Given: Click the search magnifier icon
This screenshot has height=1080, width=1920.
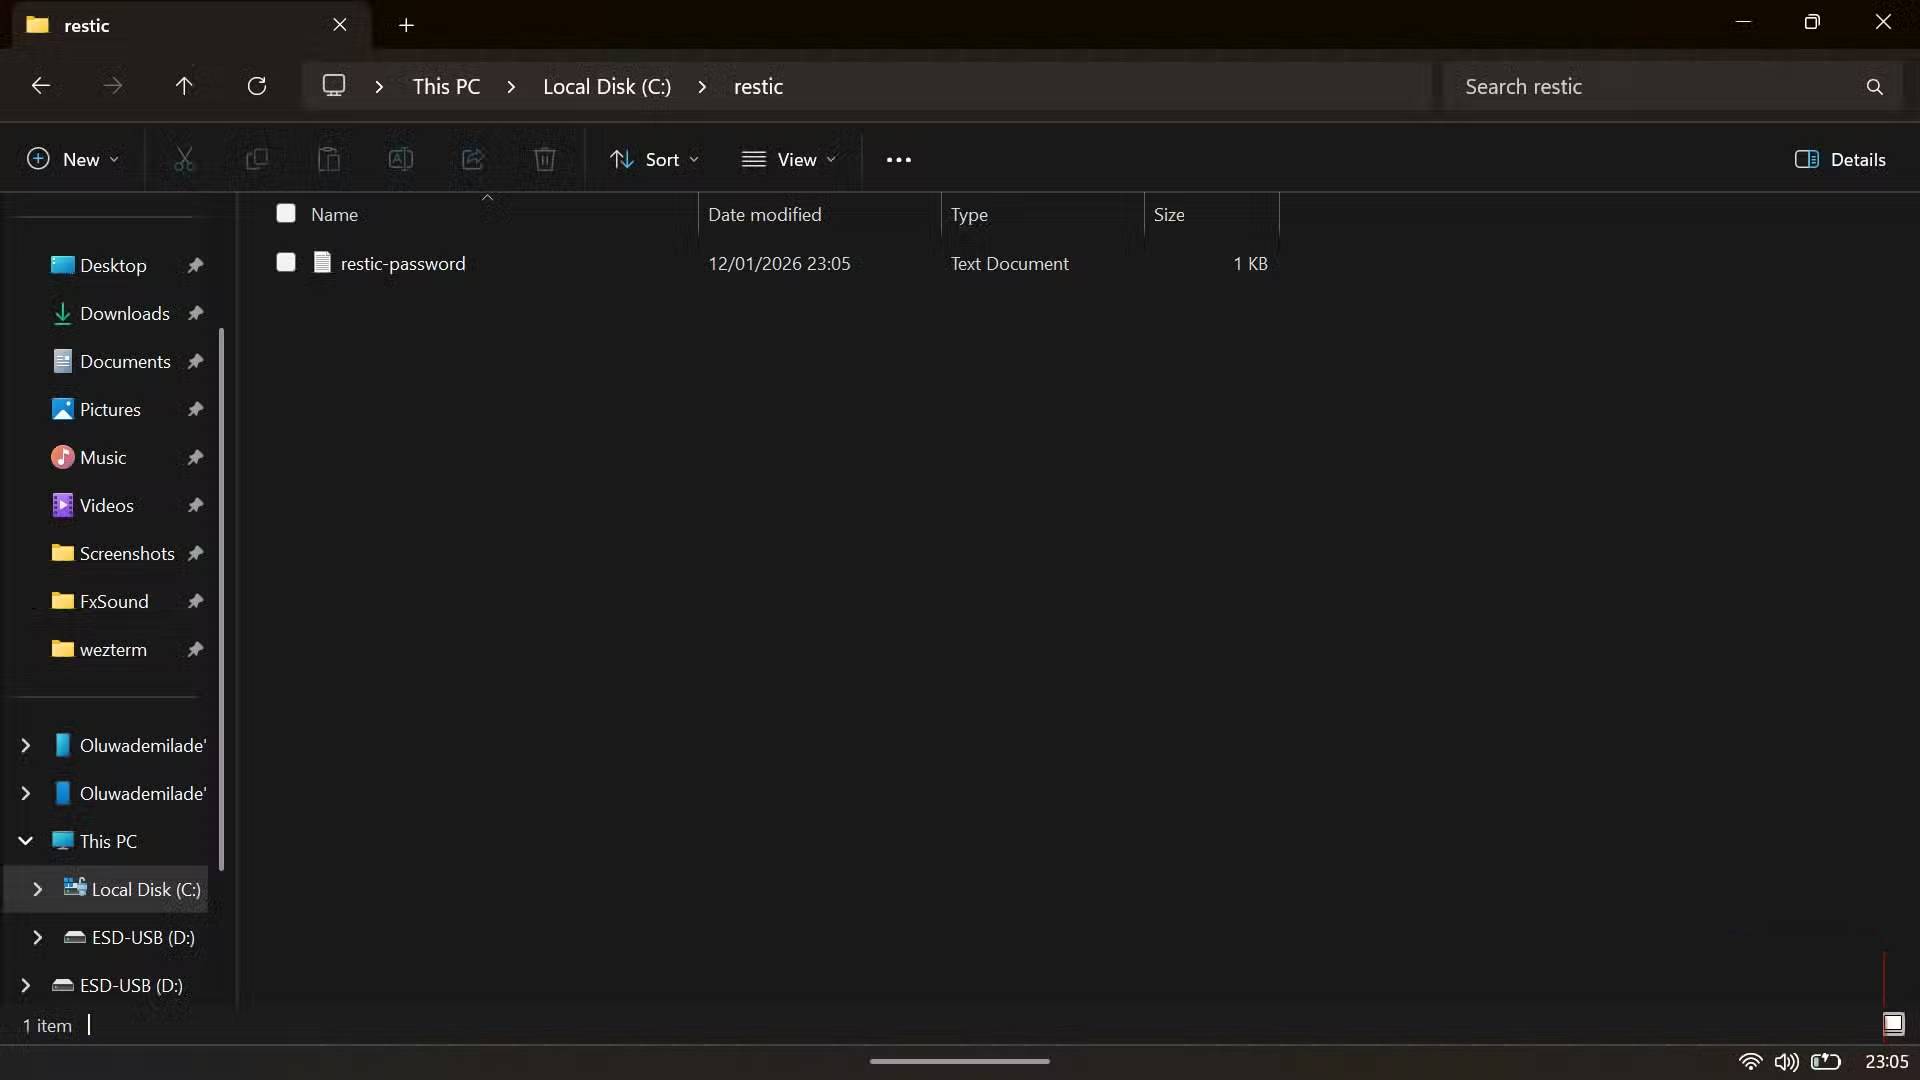Looking at the screenshot, I should [x=1874, y=87].
